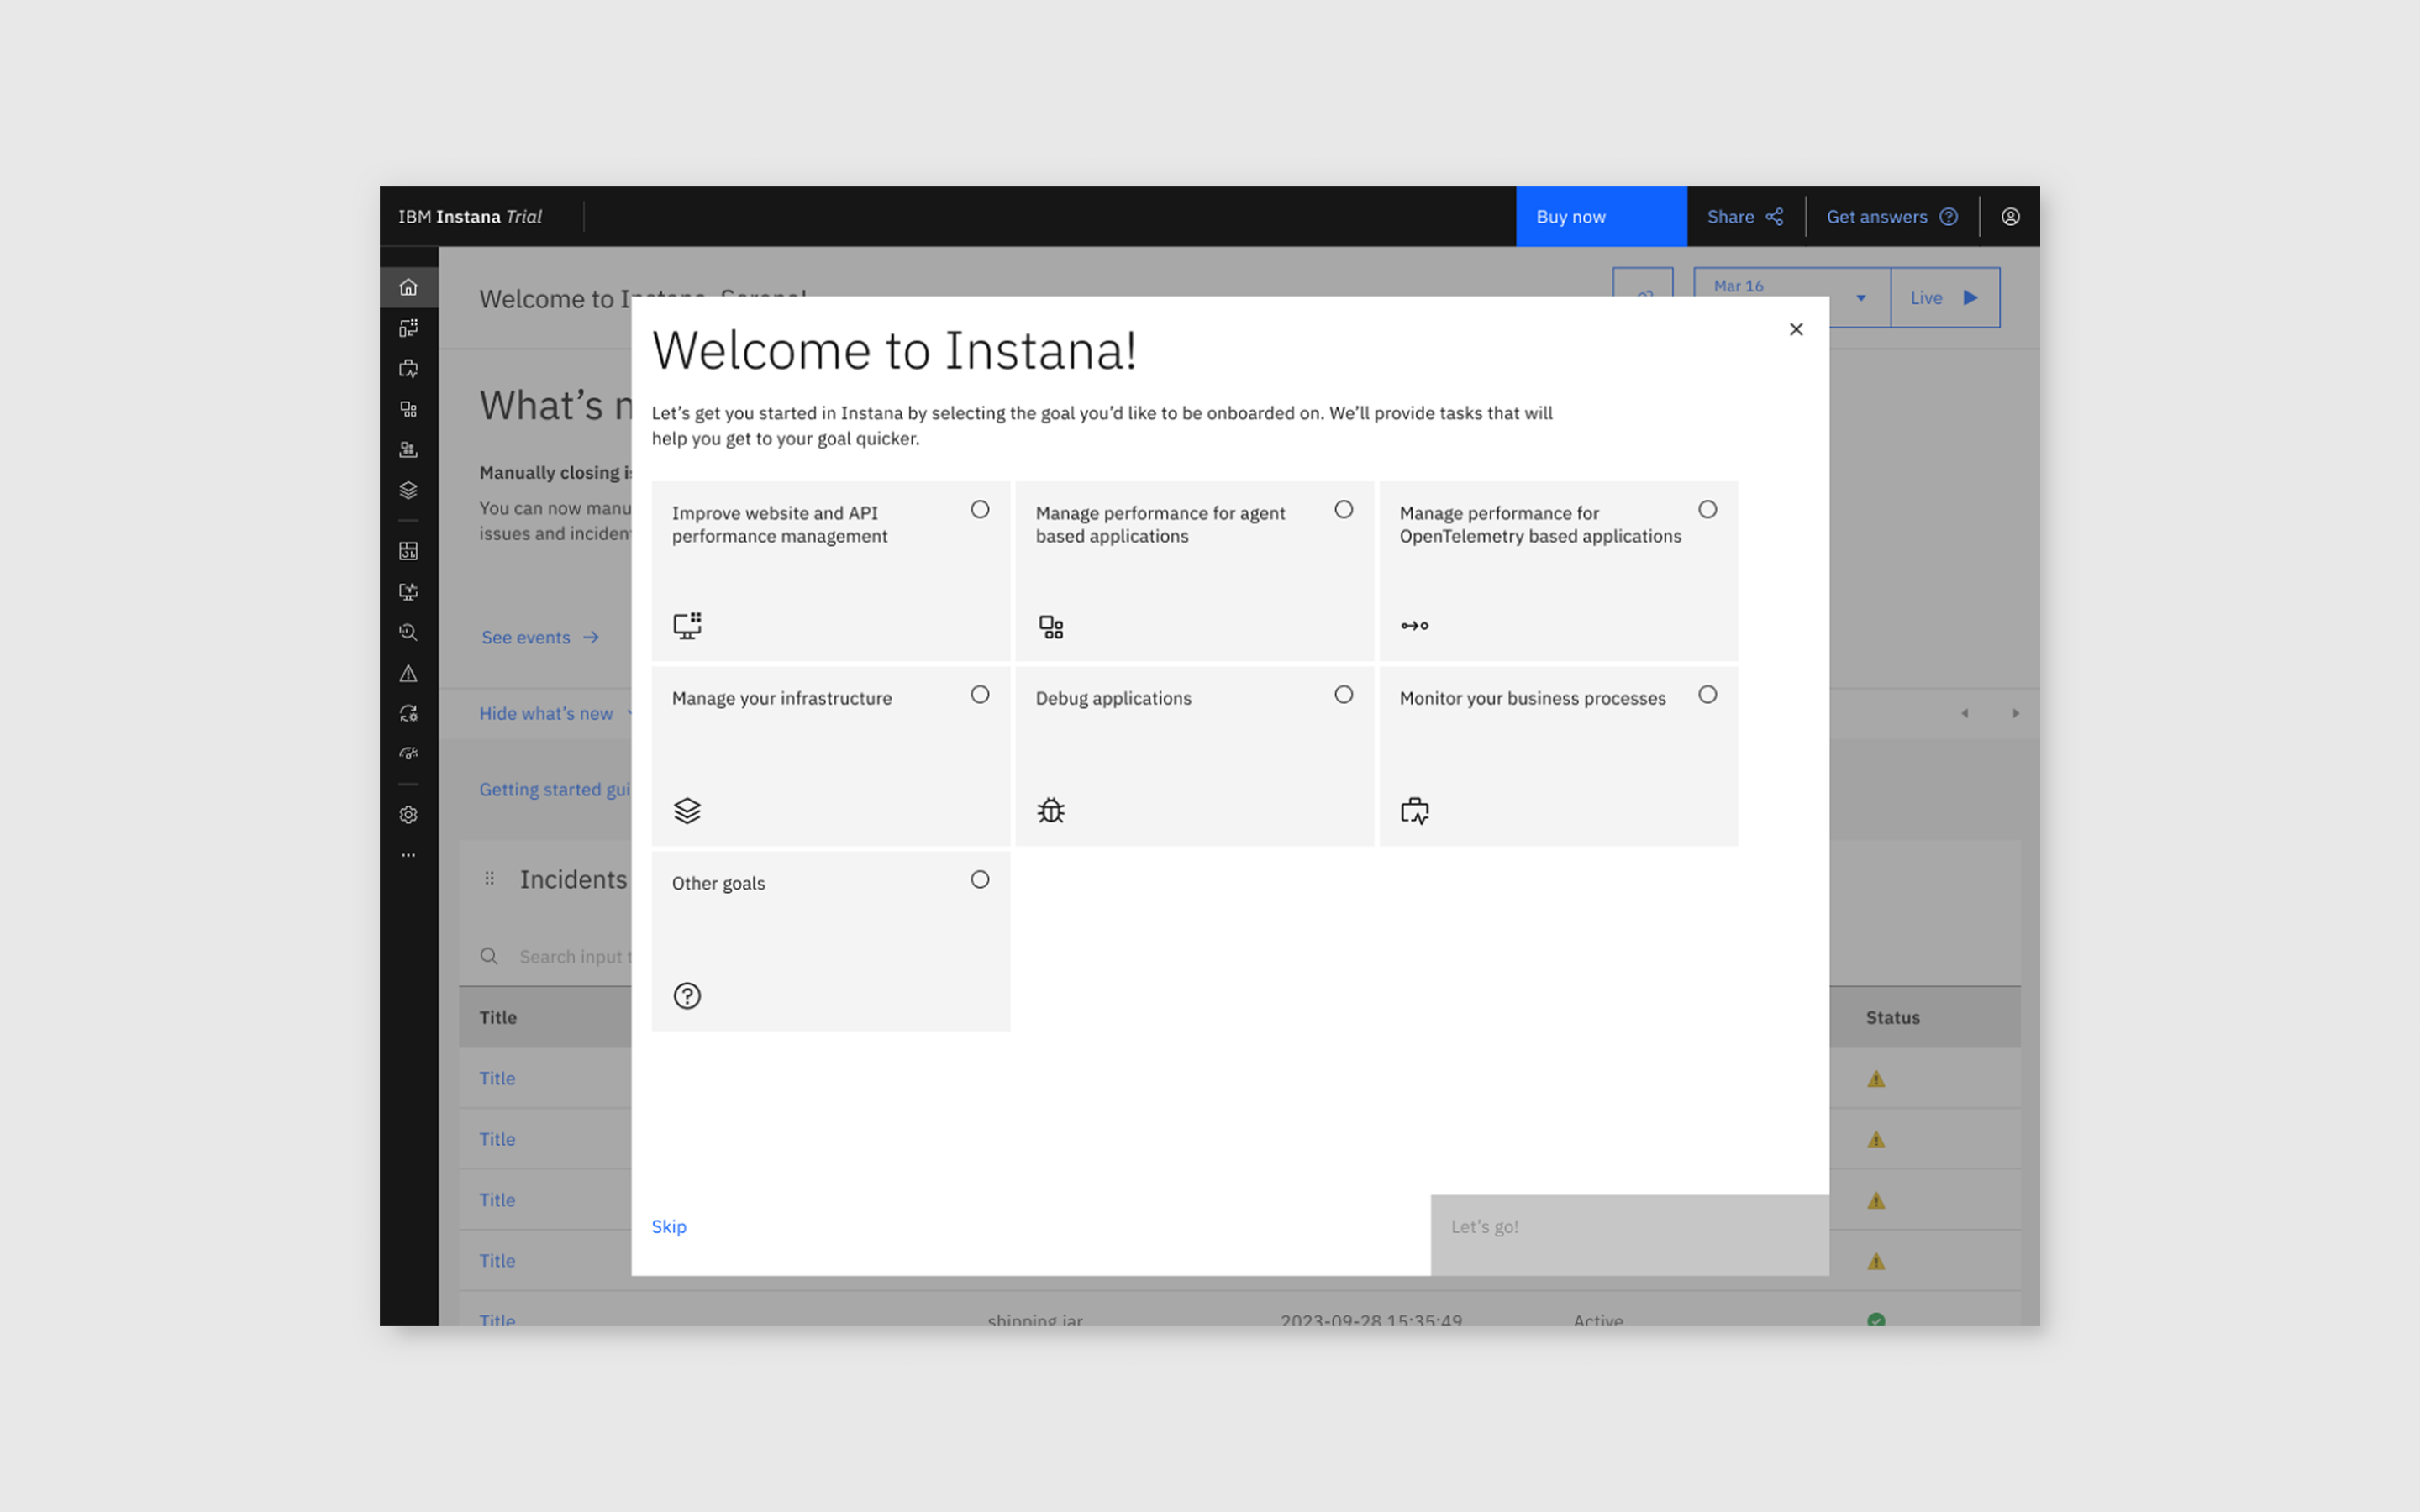Image resolution: width=2420 pixels, height=1512 pixels.
Task: Open Home in the left sidebar
Action: coord(408,287)
